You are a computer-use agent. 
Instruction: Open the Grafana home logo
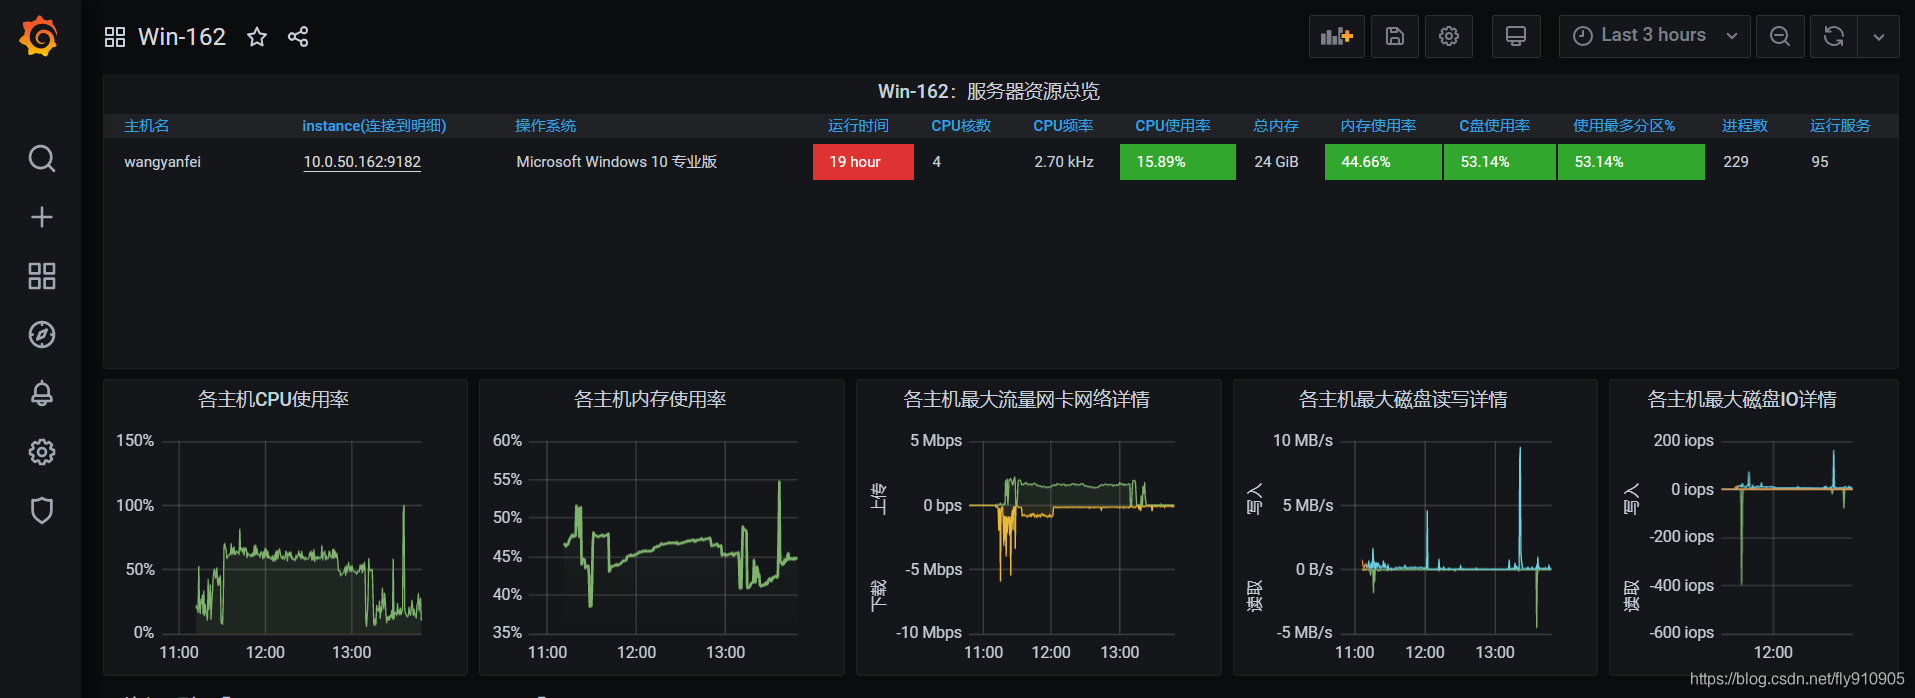point(40,37)
